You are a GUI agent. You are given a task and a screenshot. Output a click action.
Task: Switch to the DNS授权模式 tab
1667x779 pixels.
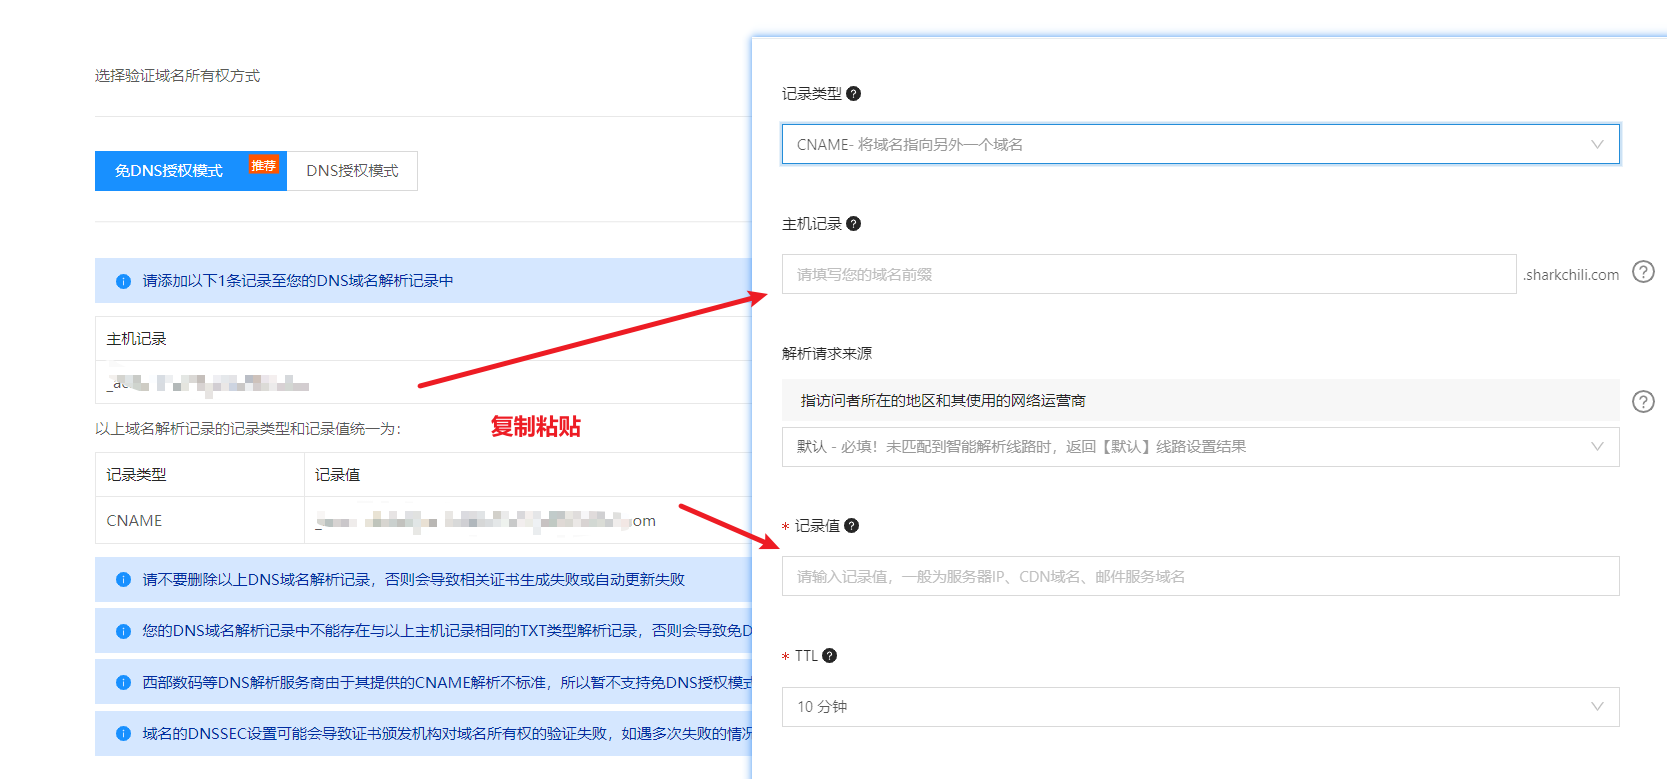[x=352, y=171]
